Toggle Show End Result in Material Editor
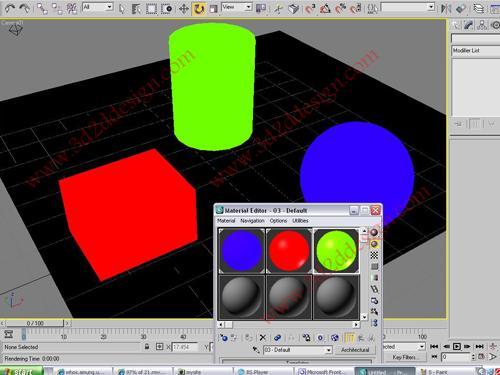Image resolution: width=500 pixels, height=375 pixels. coord(349,338)
